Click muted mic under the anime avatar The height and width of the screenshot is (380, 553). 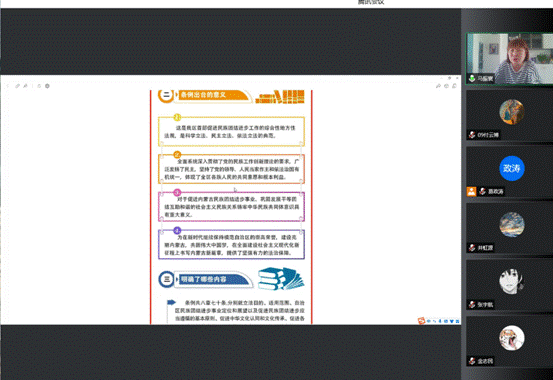tap(472, 304)
